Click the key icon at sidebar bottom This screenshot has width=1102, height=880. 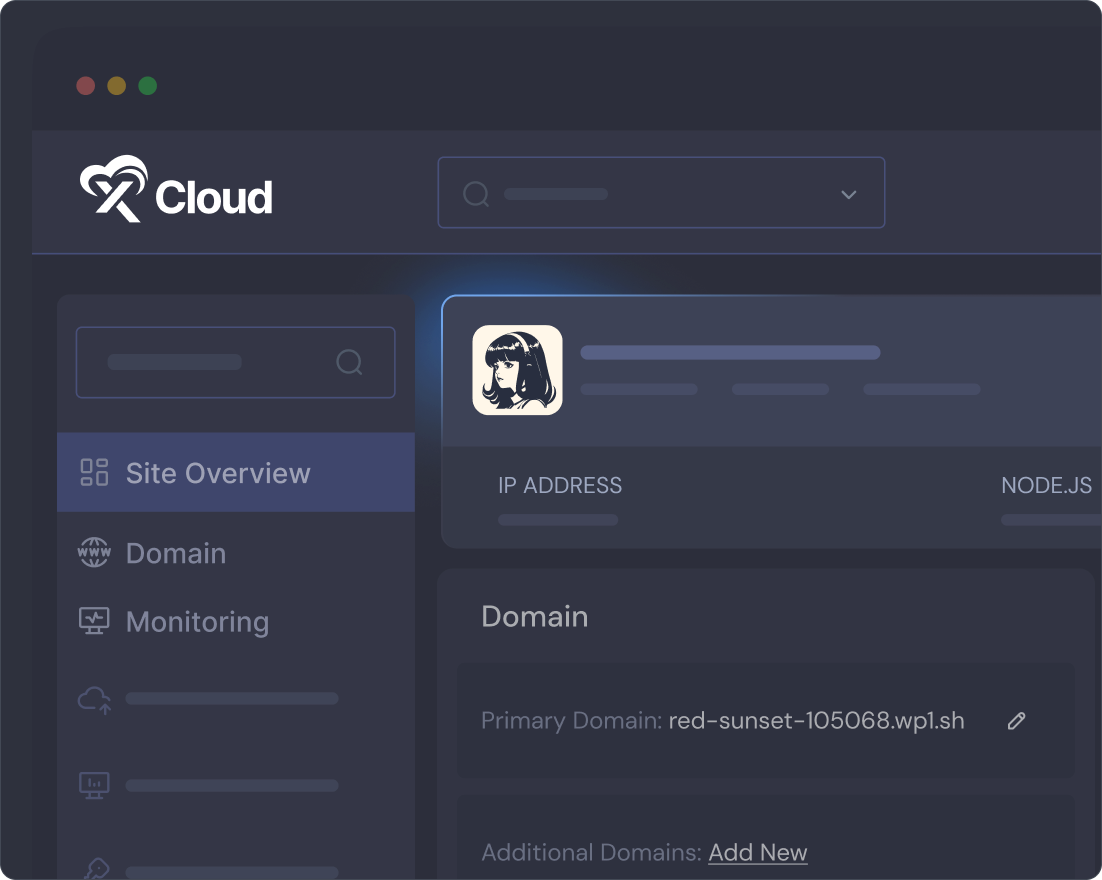(x=94, y=869)
